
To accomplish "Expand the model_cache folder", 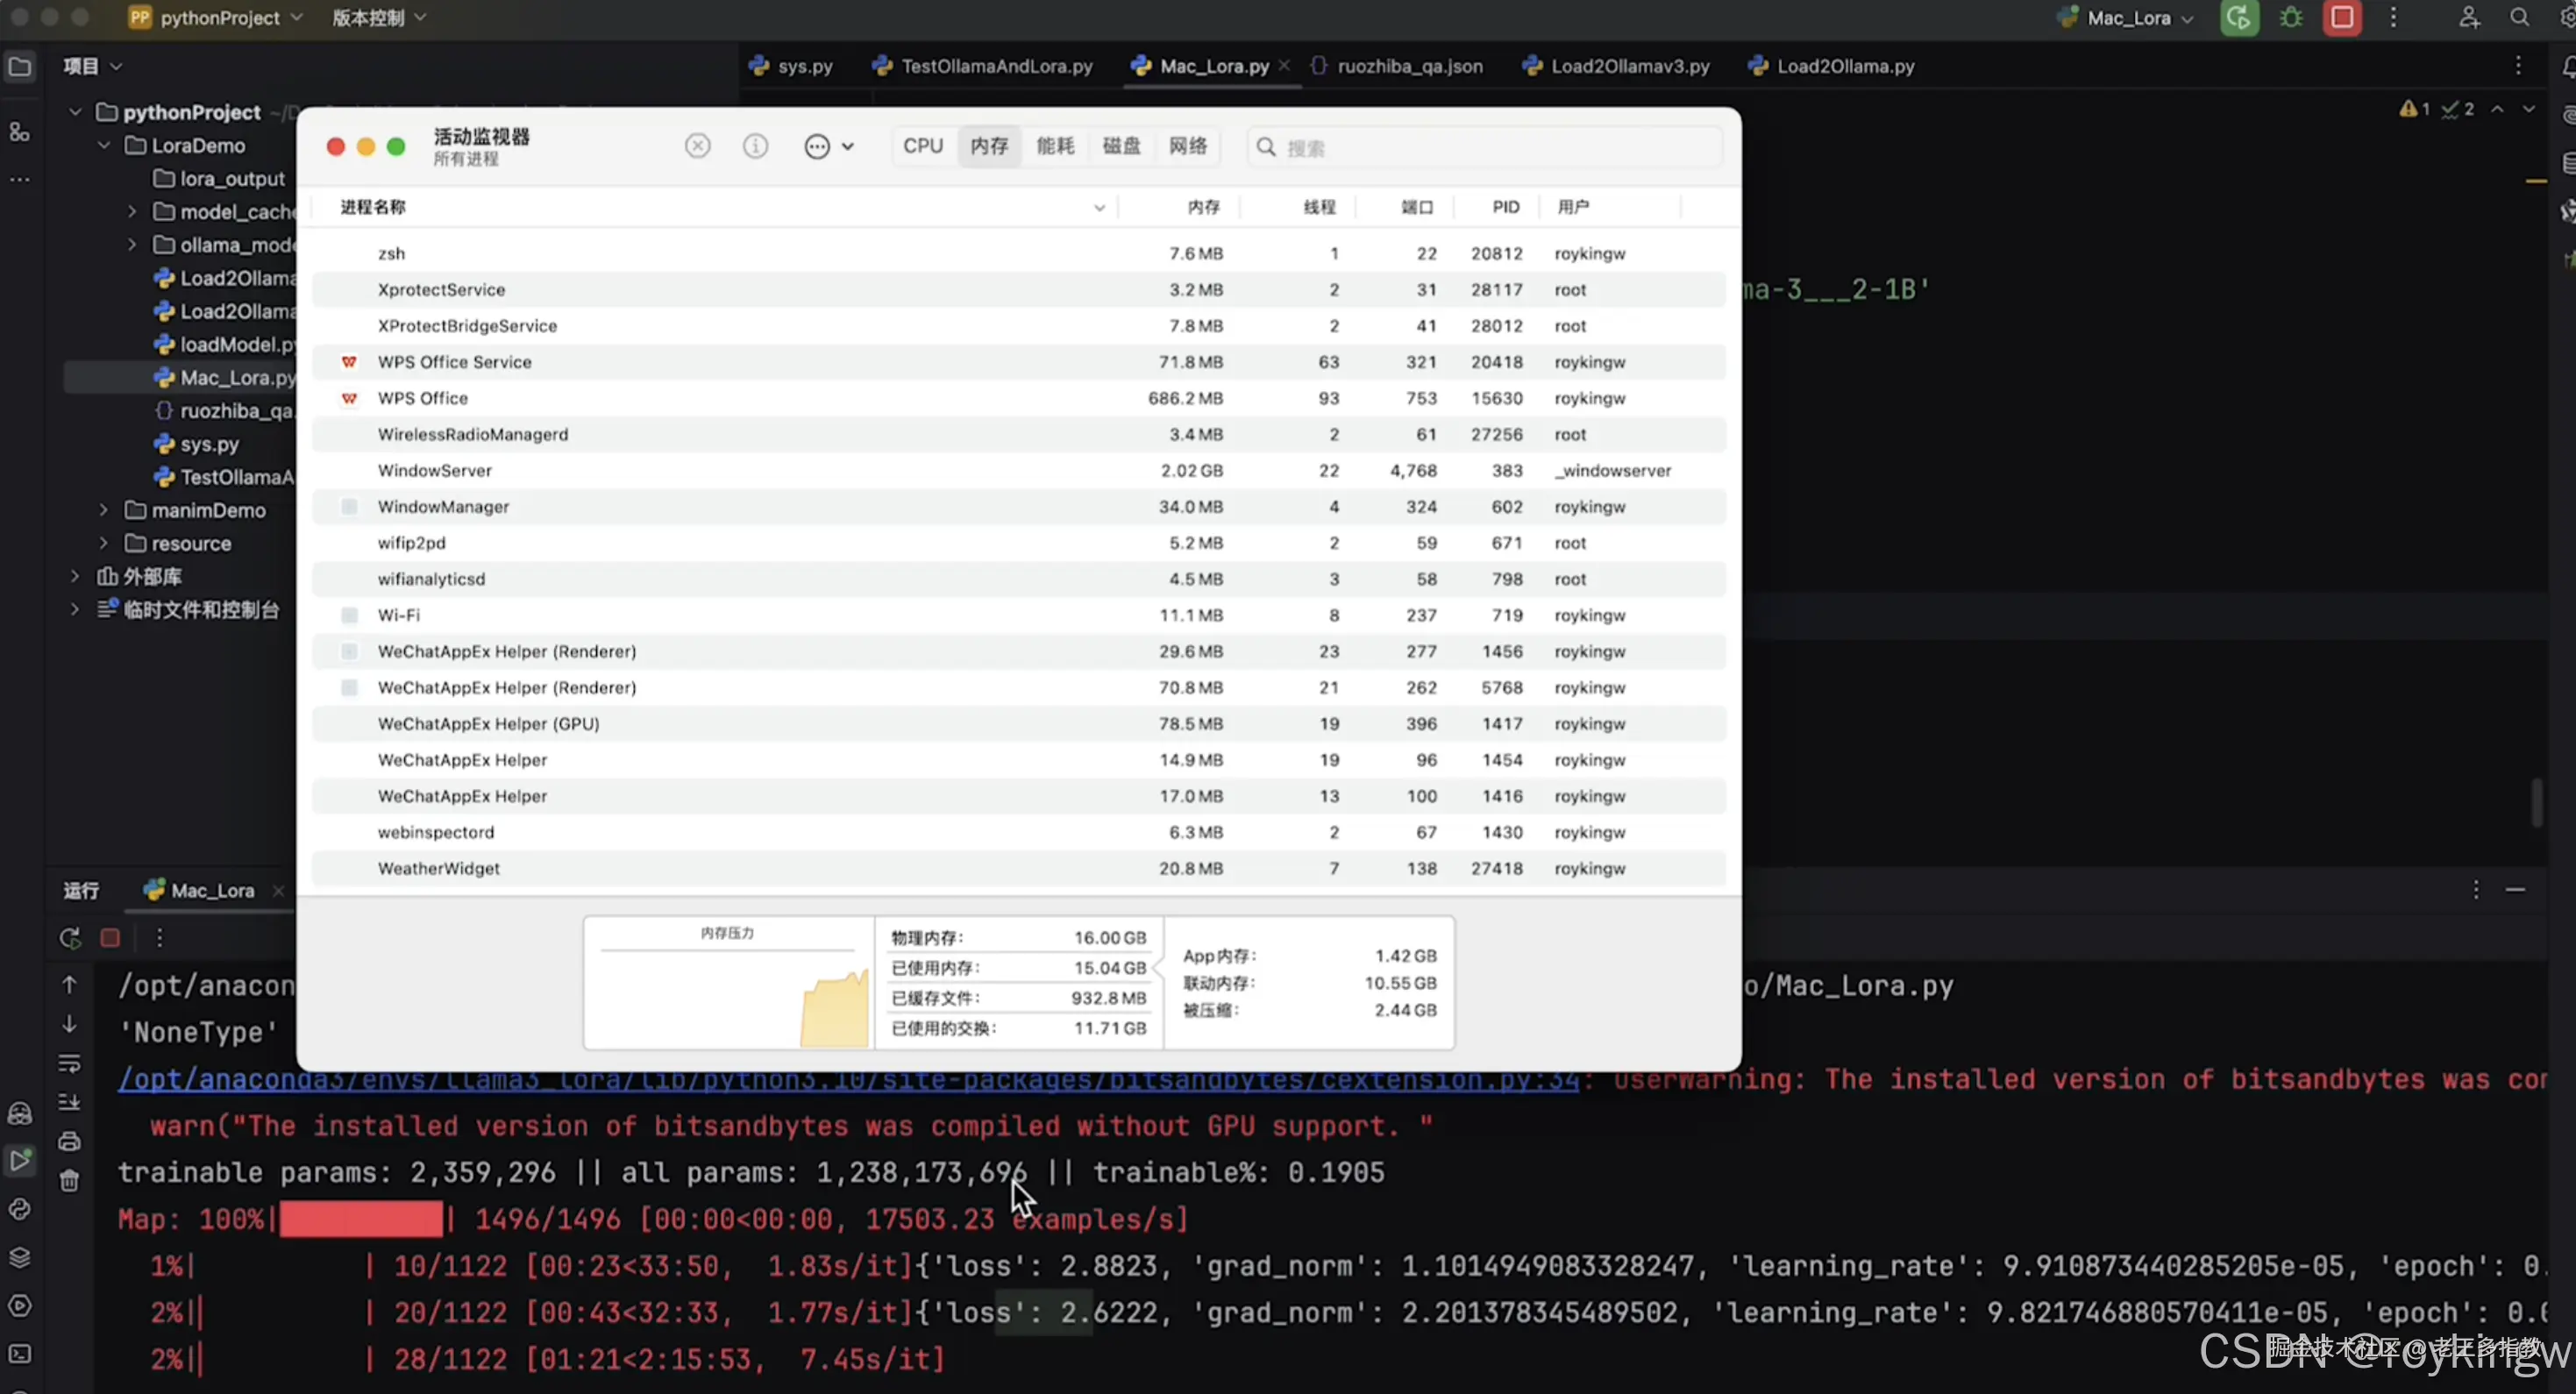I will point(132,212).
